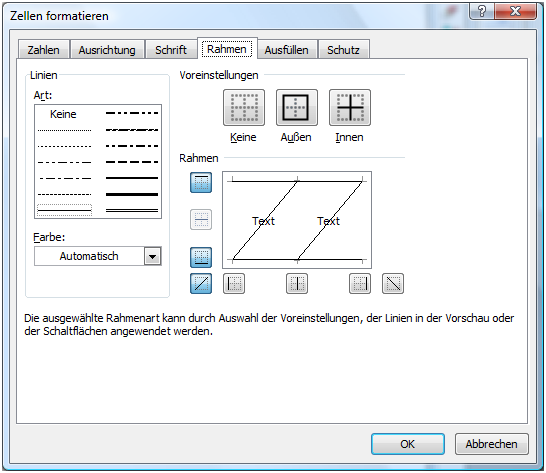Toggle the inner horizontal border button
This screenshot has height=473, width=546.
(x=201, y=219)
